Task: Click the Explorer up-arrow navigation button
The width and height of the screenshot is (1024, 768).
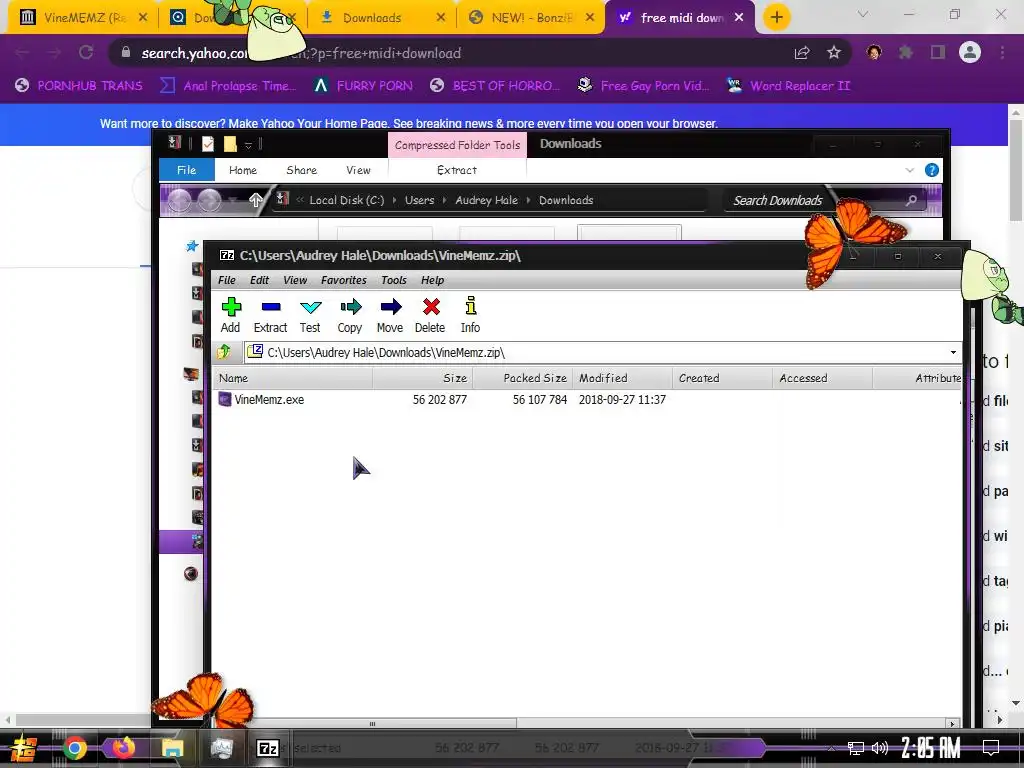Action: 256,200
